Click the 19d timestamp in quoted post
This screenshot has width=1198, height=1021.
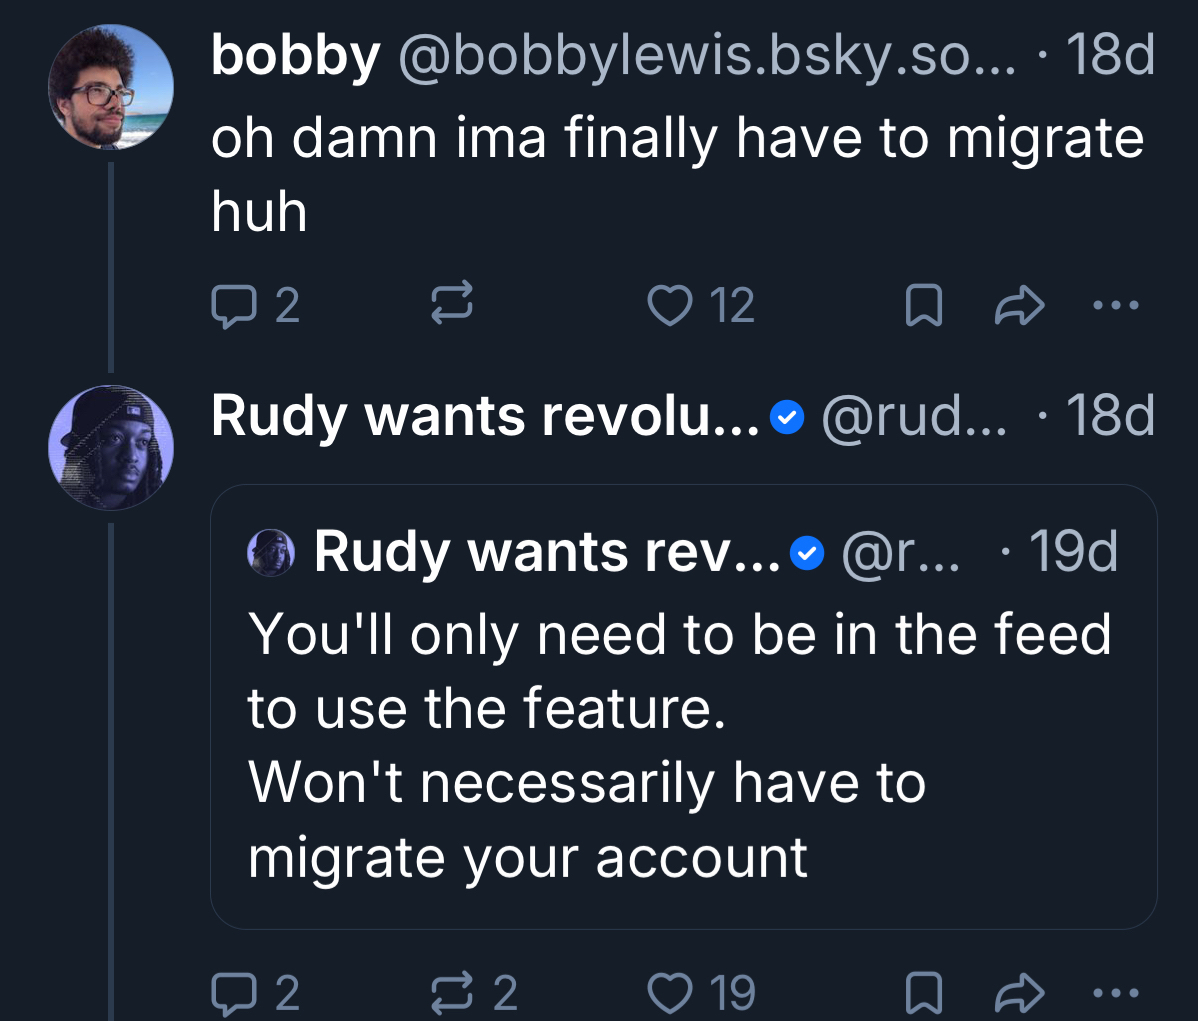tap(1072, 551)
